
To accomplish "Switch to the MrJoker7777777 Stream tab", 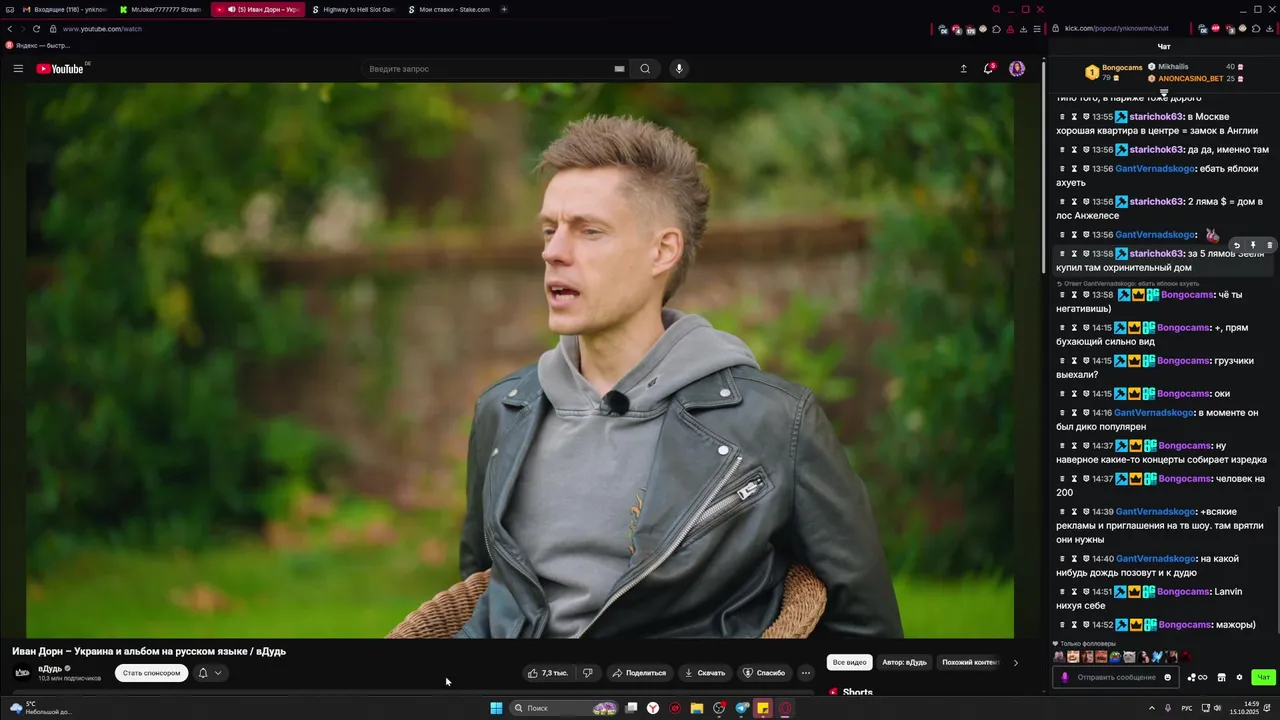I will pyautogui.click(x=160, y=9).
